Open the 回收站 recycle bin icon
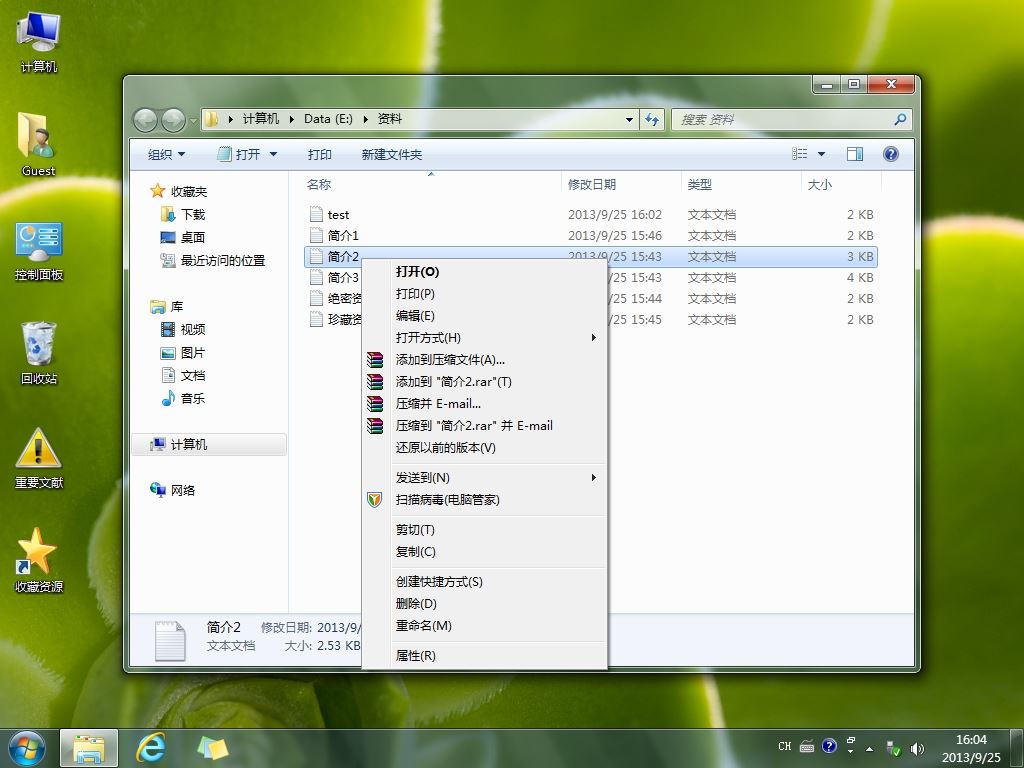1024x768 pixels. 39,353
